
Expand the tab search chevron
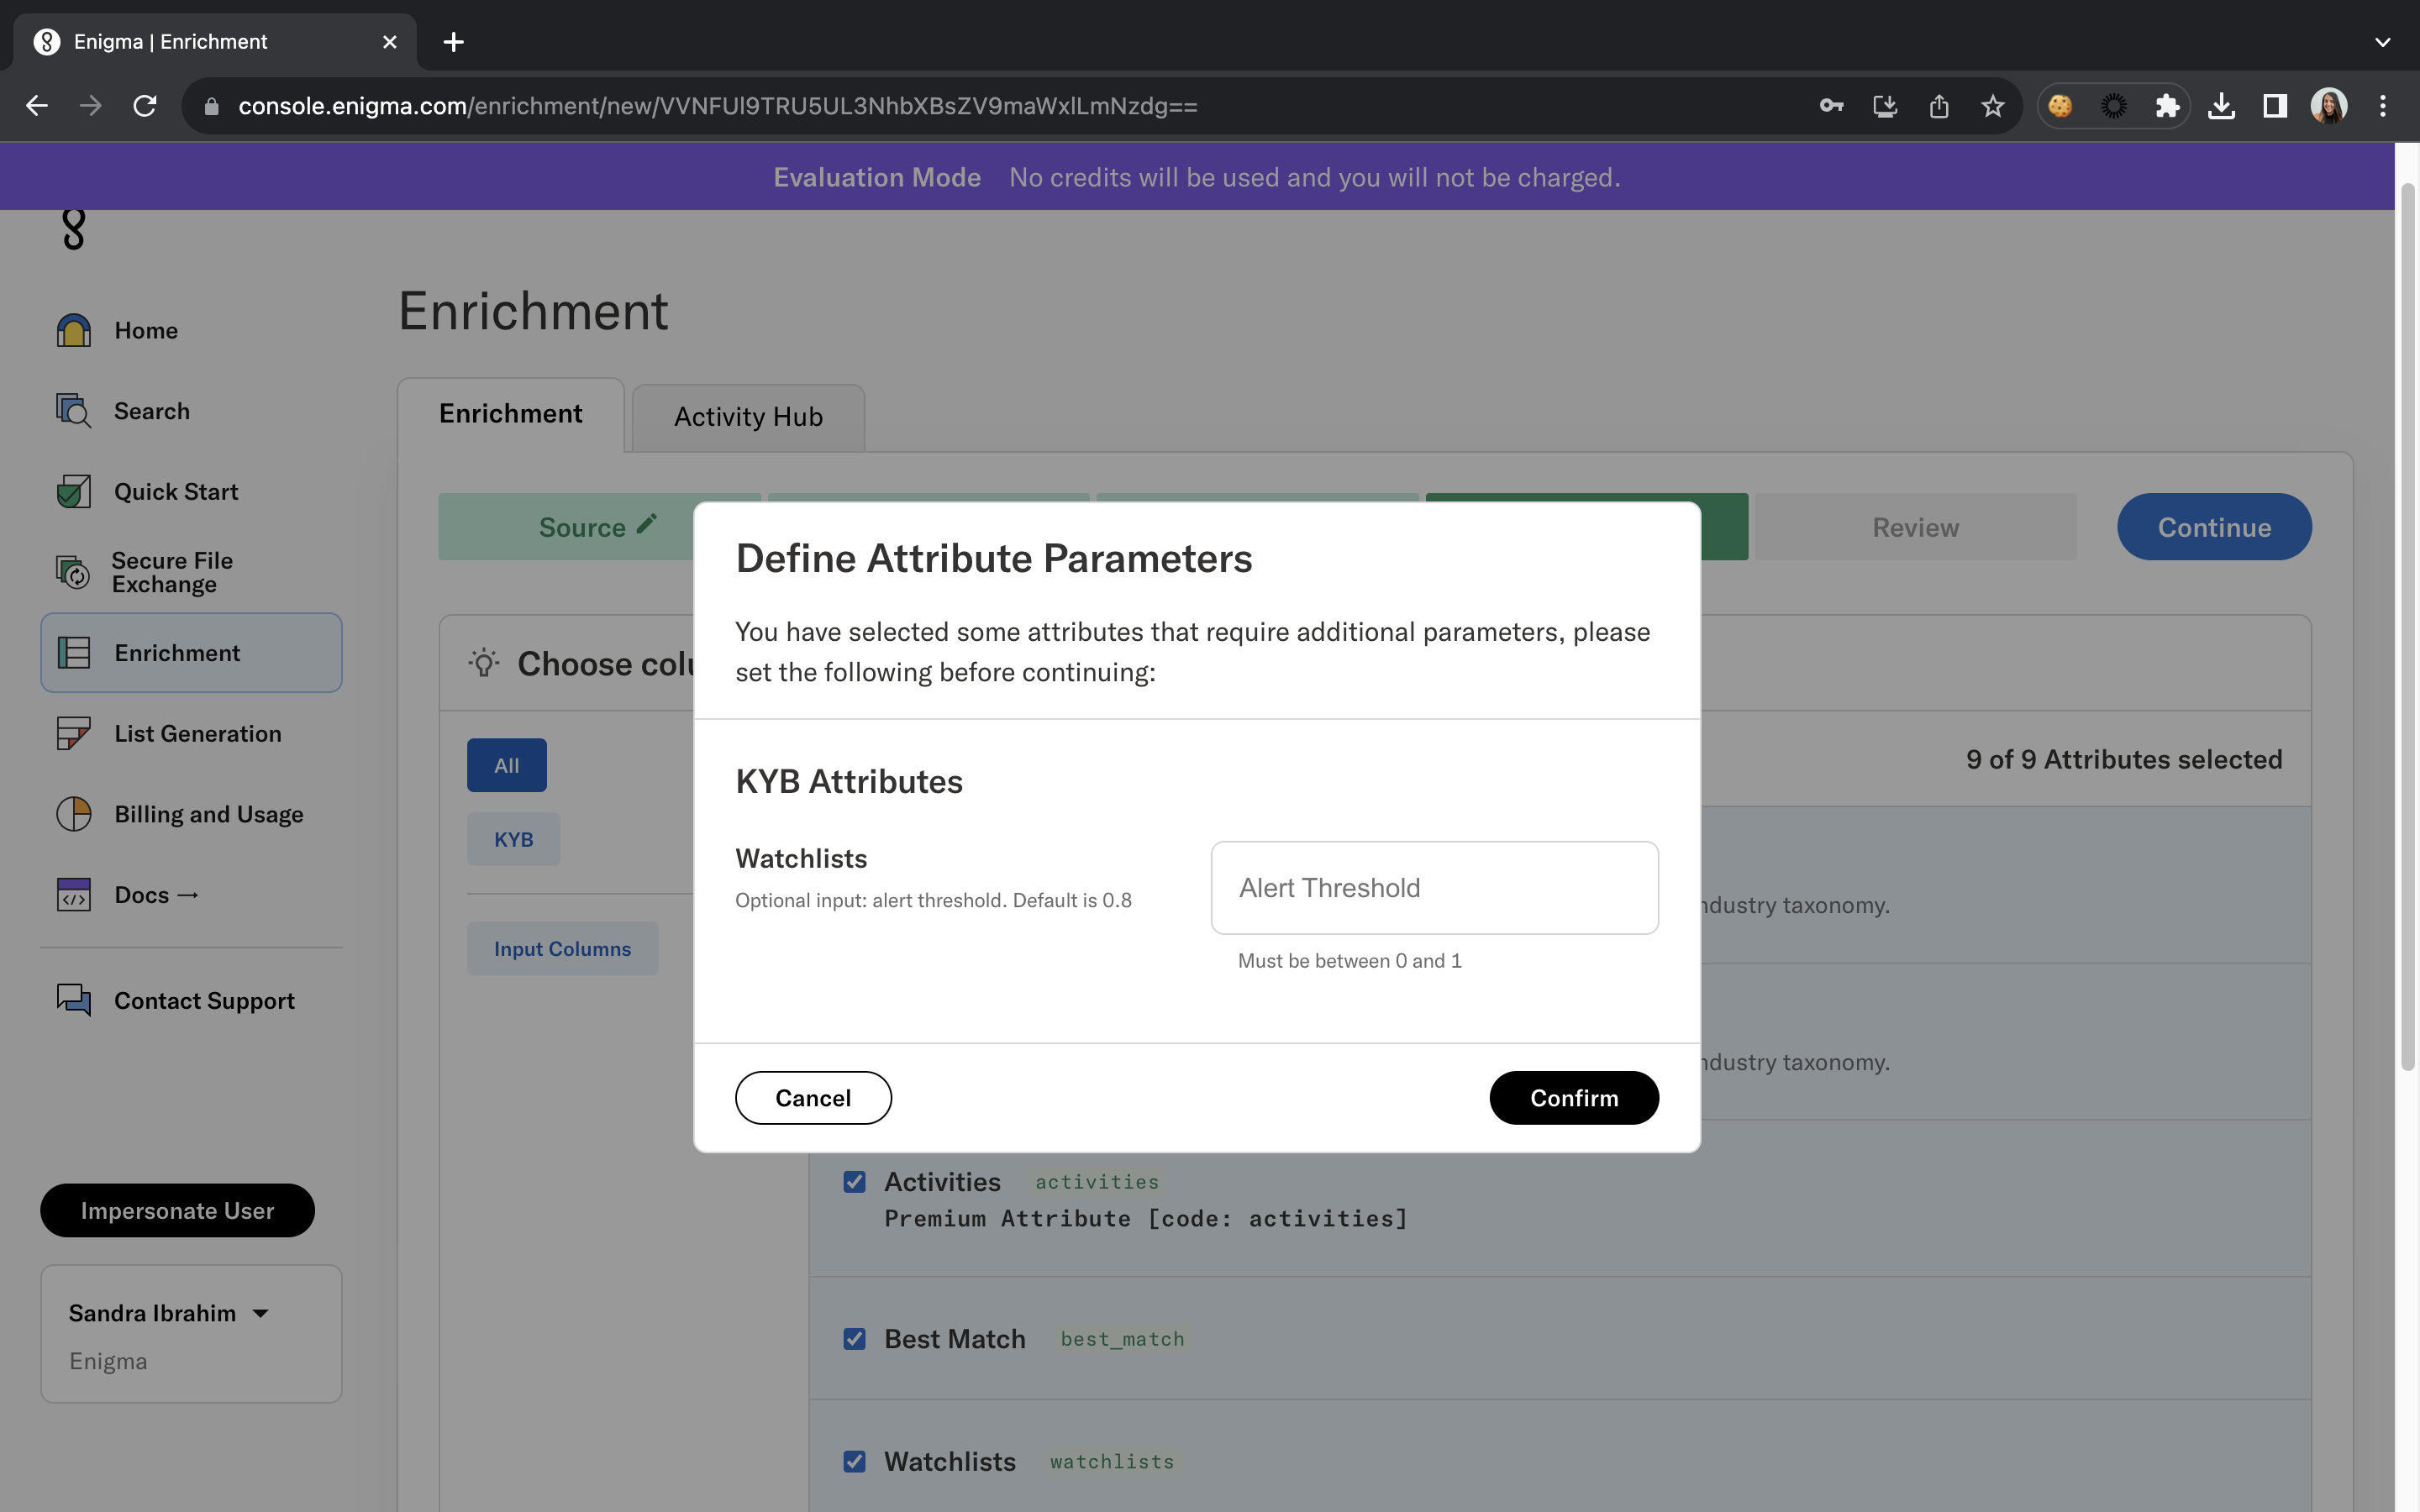(x=2382, y=42)
